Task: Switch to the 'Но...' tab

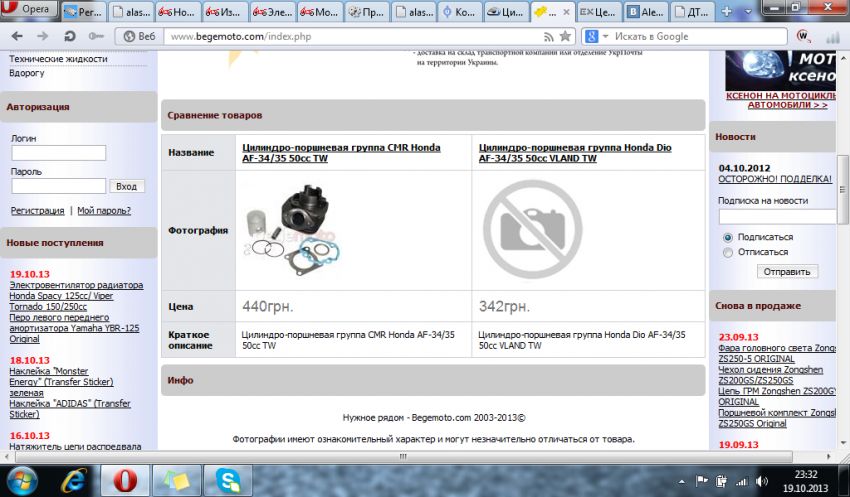Action: 178,11
